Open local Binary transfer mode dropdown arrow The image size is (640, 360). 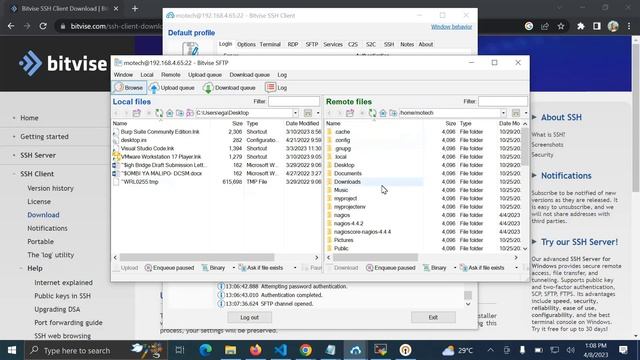click(x=233, y=268)
